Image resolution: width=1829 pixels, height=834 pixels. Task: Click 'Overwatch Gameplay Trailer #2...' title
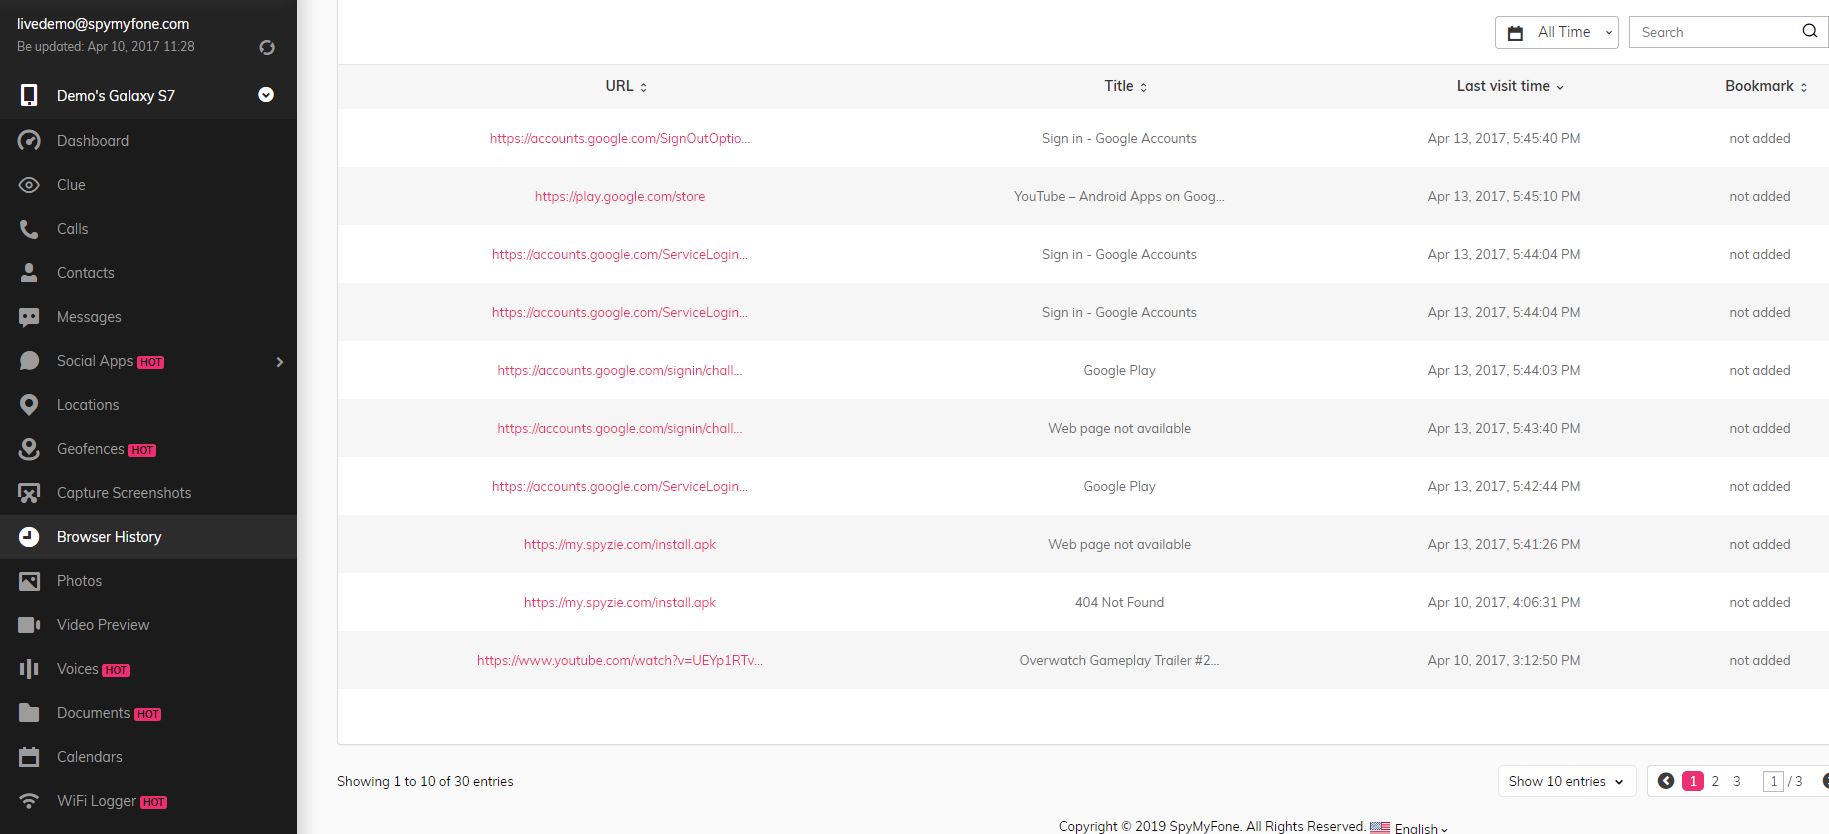[x=1119, y=660]
